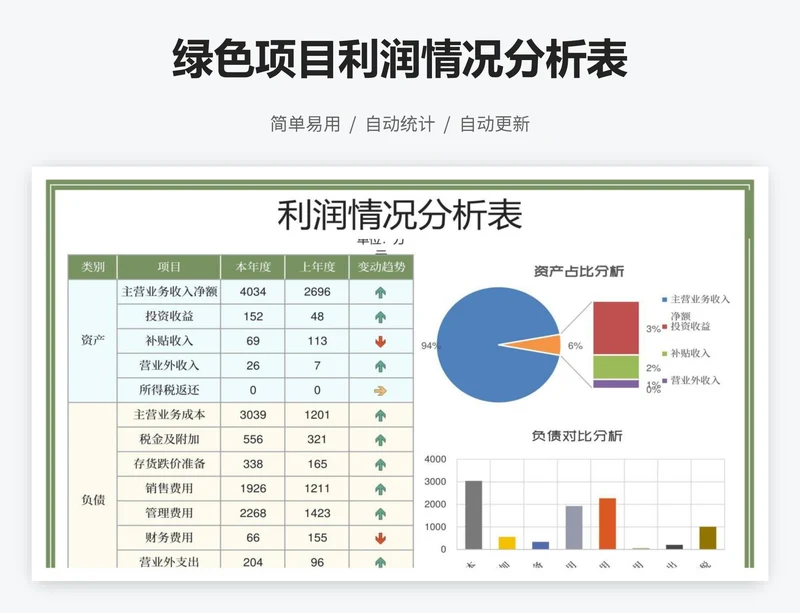Select the cell with value 2696

(317, 292)
